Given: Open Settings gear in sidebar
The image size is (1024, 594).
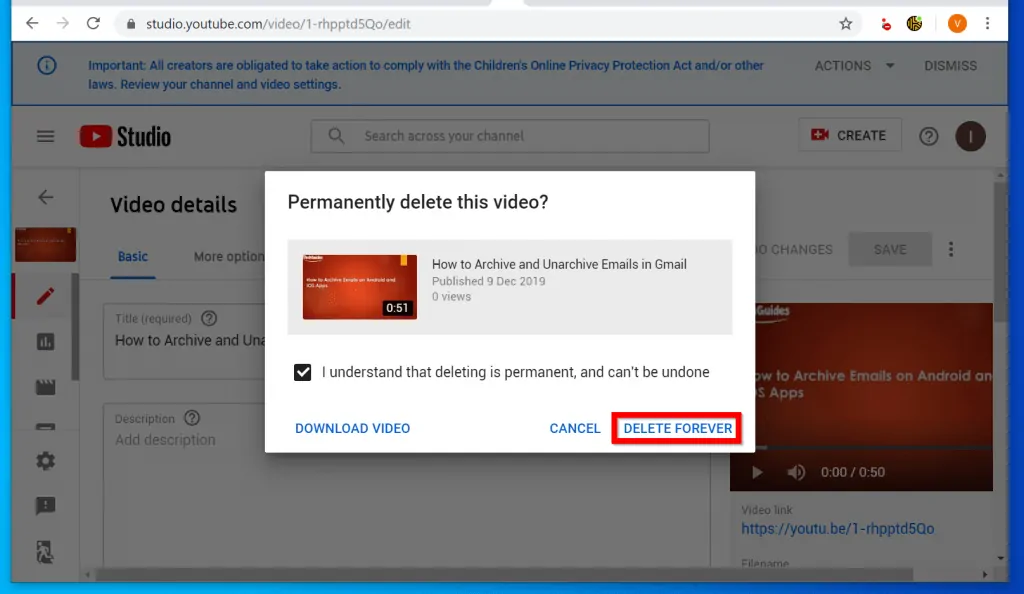Looking at the screenshot, I should pos(45,461).
